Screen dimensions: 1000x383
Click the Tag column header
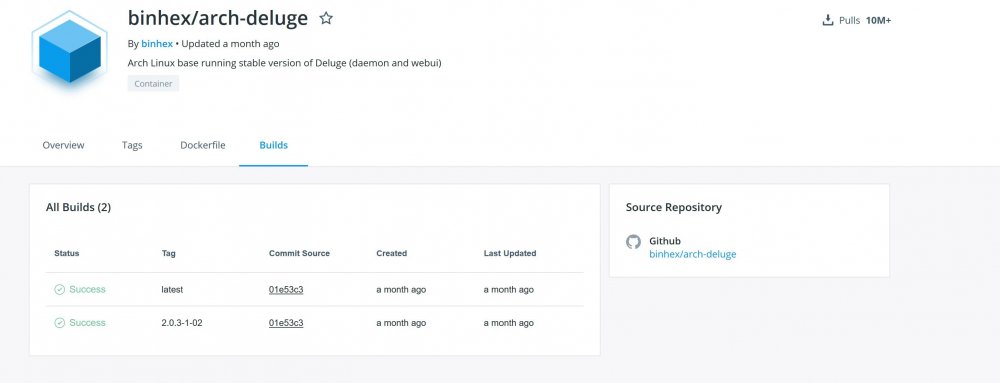pyautogui.click(x=168, y=253)
